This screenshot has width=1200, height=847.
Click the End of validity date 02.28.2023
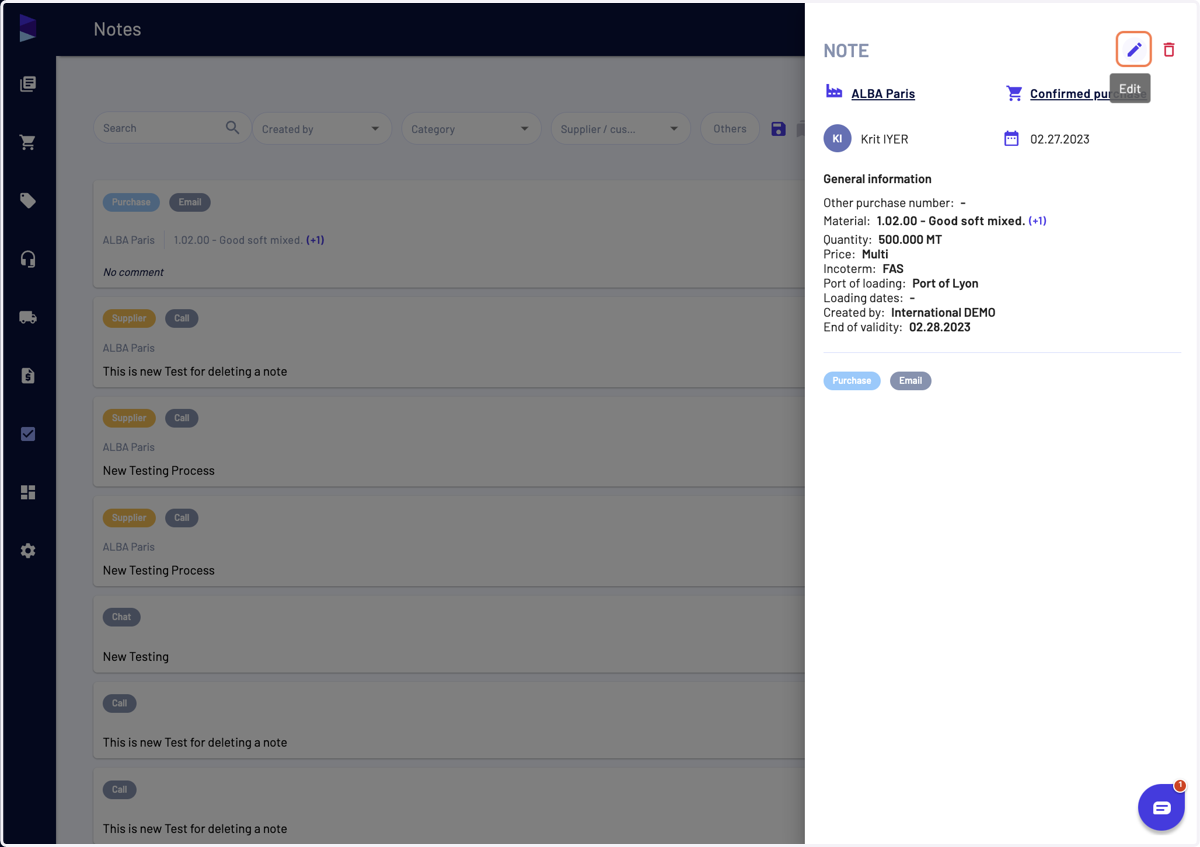pyautogui.click(x=939, y=327)
